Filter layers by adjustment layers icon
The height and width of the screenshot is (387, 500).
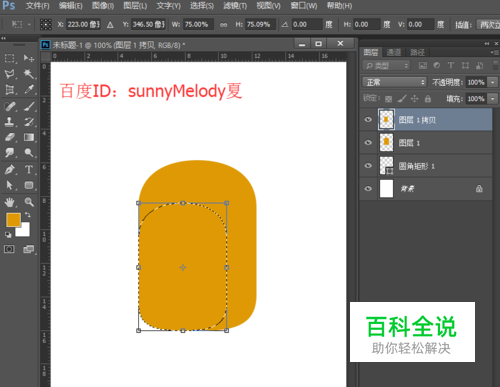437,66
